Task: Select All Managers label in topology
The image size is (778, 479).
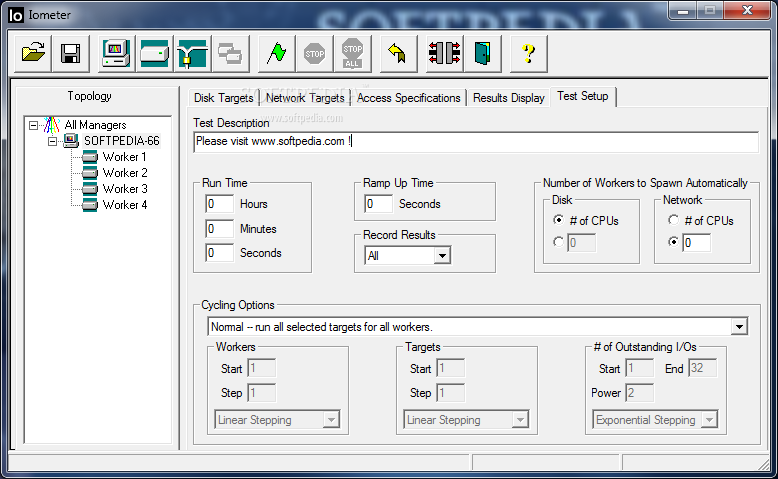Action: [95, 125]
